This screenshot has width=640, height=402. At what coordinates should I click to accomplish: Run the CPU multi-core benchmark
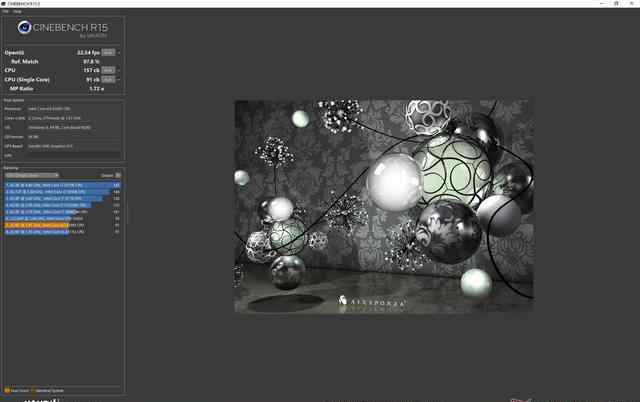tap(108, 70)
